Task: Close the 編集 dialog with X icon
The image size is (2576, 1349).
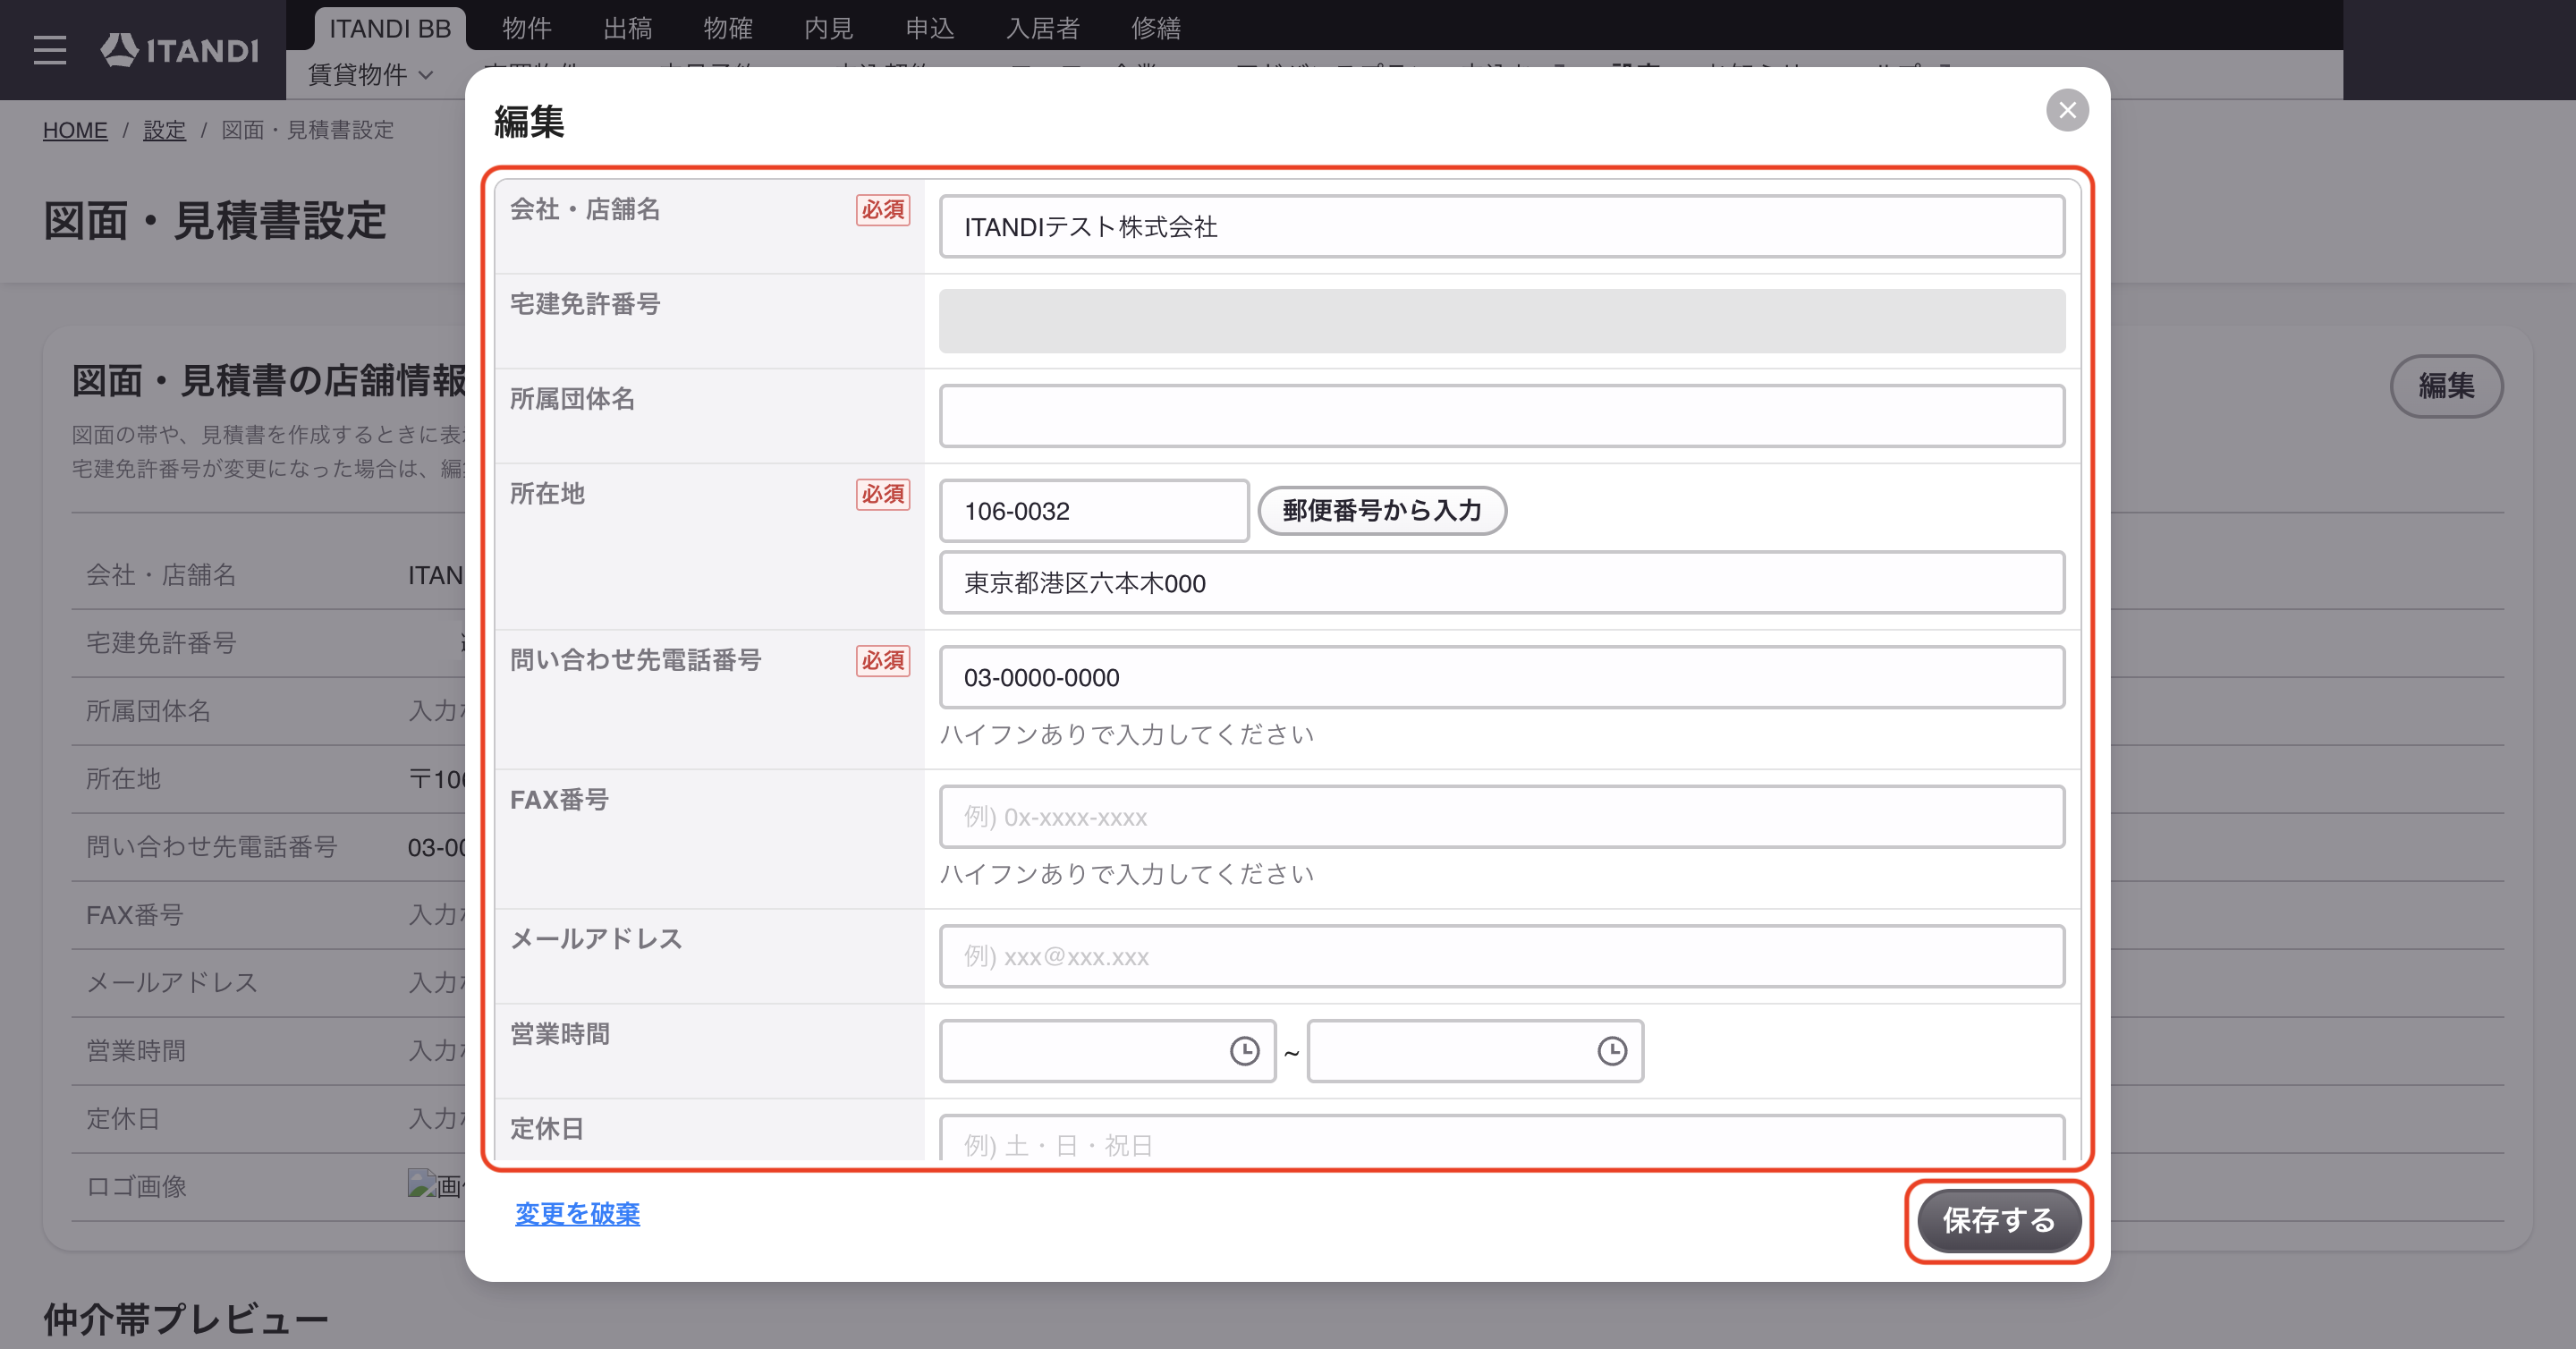Action: click(x=2067, y=110)
